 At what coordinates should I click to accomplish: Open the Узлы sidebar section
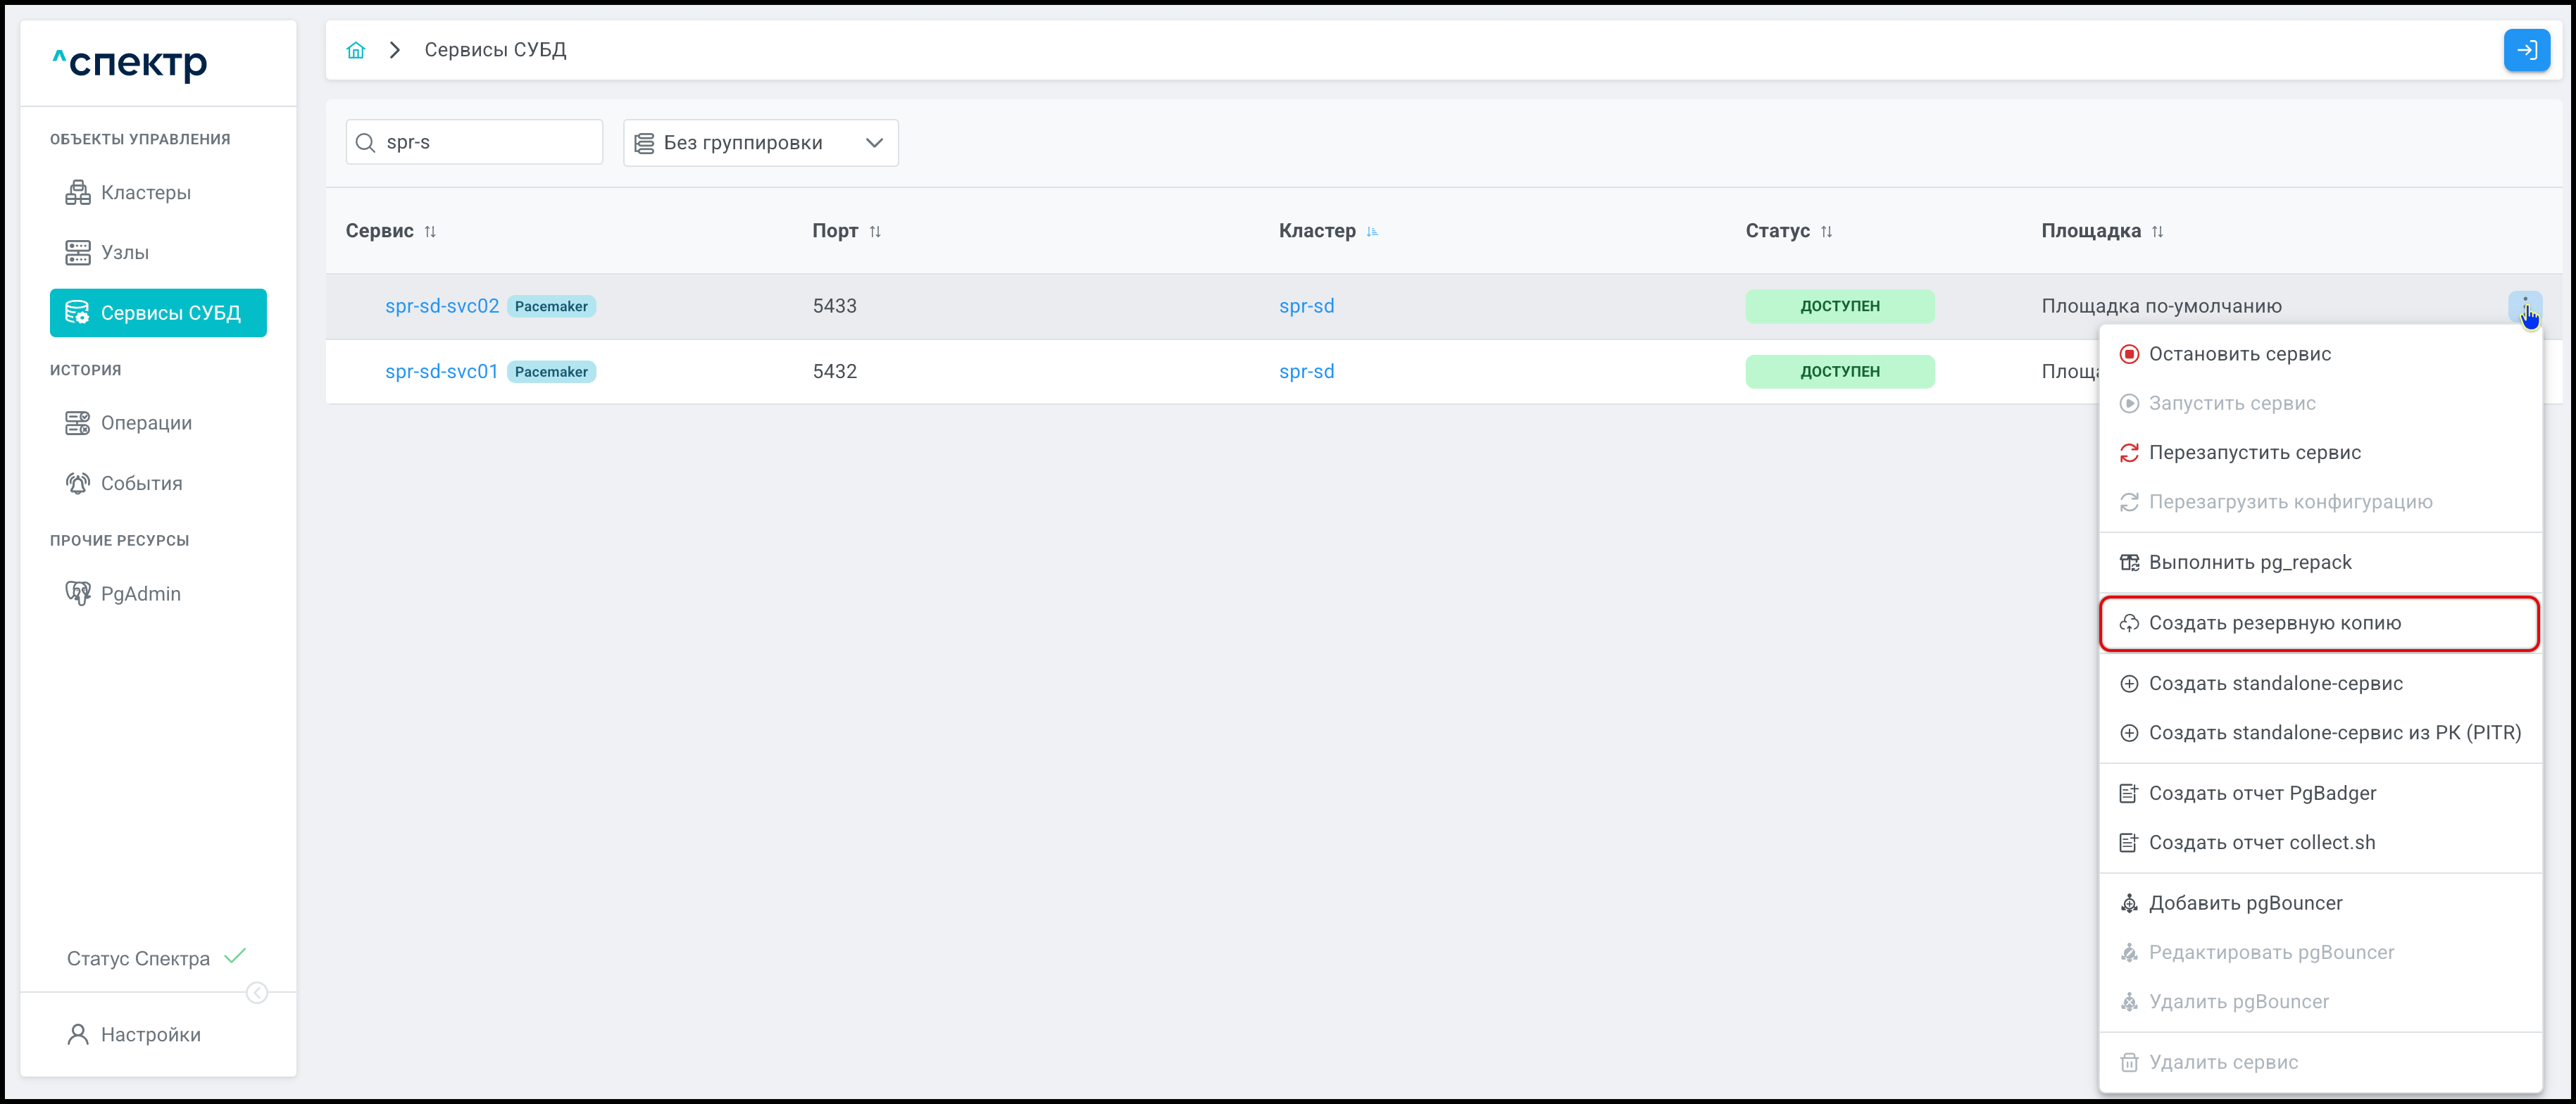(x=124, y=252)
